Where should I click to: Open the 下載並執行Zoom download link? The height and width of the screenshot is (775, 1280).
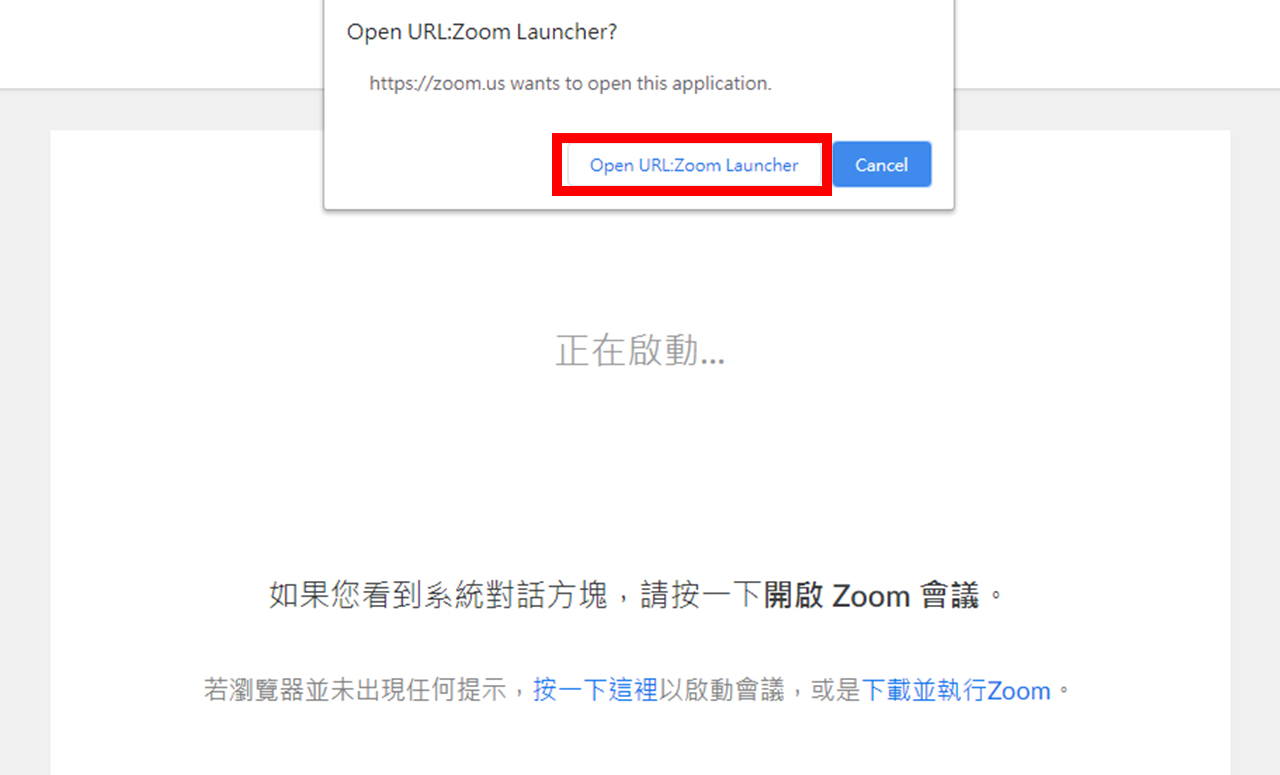point(955,690)
